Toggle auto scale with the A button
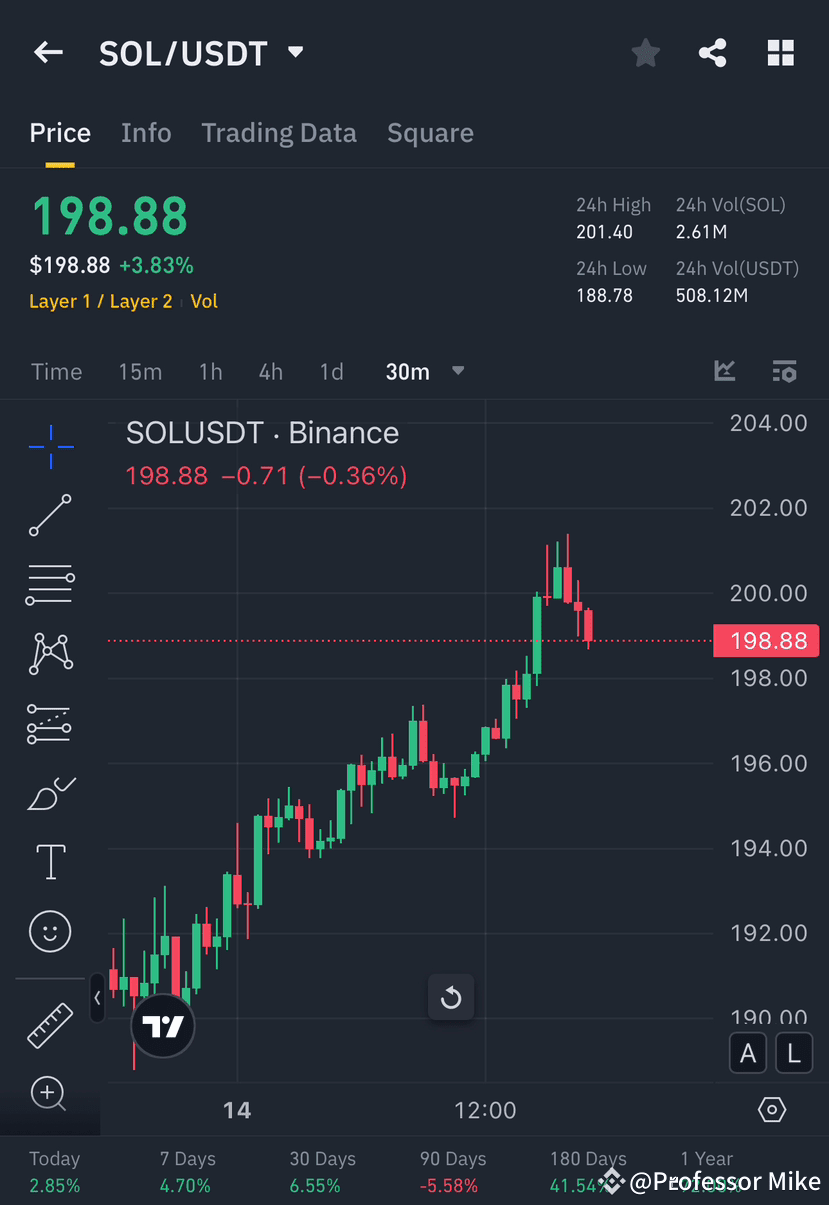Screen dimensions: 829x1205 click(747, 1053)
